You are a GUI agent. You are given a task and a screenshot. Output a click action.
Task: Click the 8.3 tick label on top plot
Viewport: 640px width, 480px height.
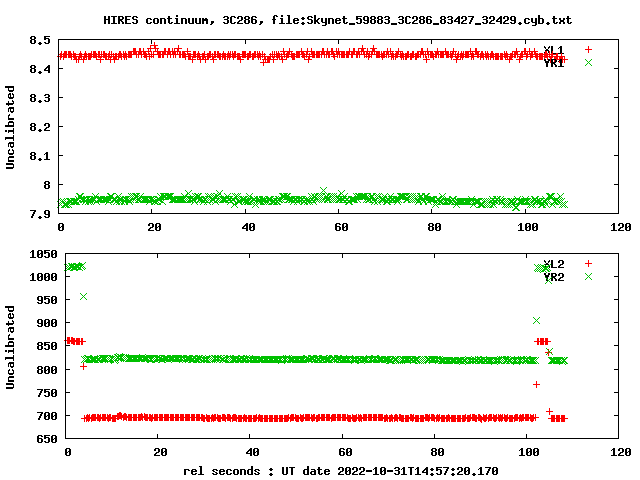40,98
